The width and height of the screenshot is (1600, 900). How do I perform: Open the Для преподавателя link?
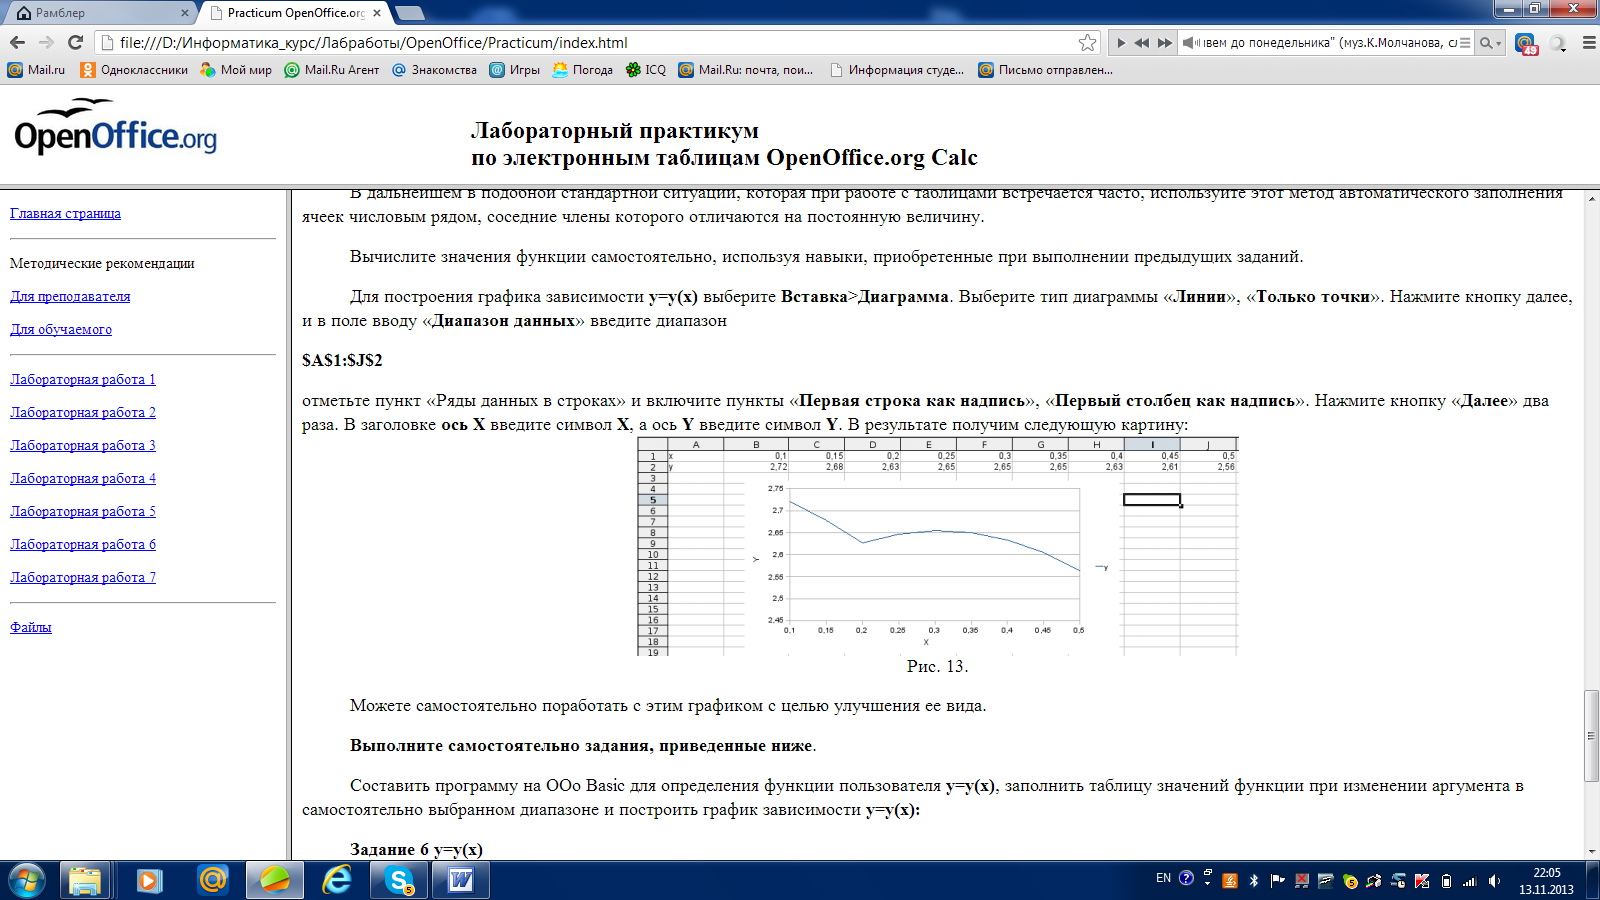pyautogui.click(x=70, y=296)
